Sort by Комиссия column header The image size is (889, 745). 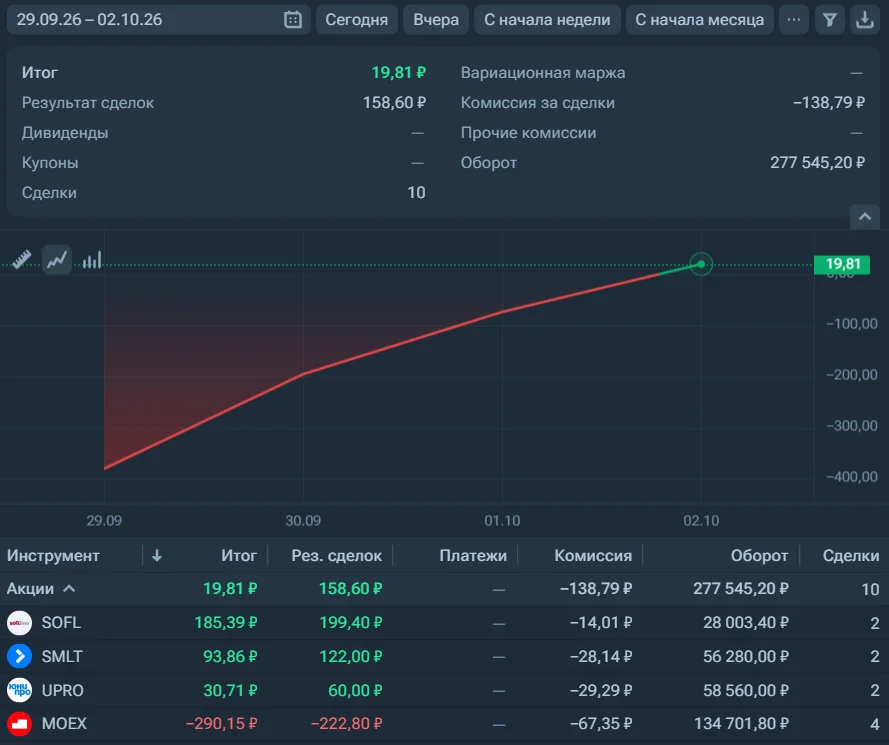[x=593, y=556]
